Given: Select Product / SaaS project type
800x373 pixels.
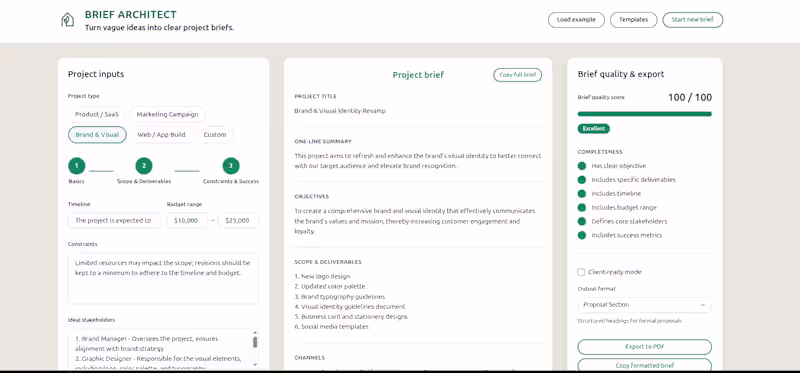Looking at the screenshot, I should (x=96, y=114).
